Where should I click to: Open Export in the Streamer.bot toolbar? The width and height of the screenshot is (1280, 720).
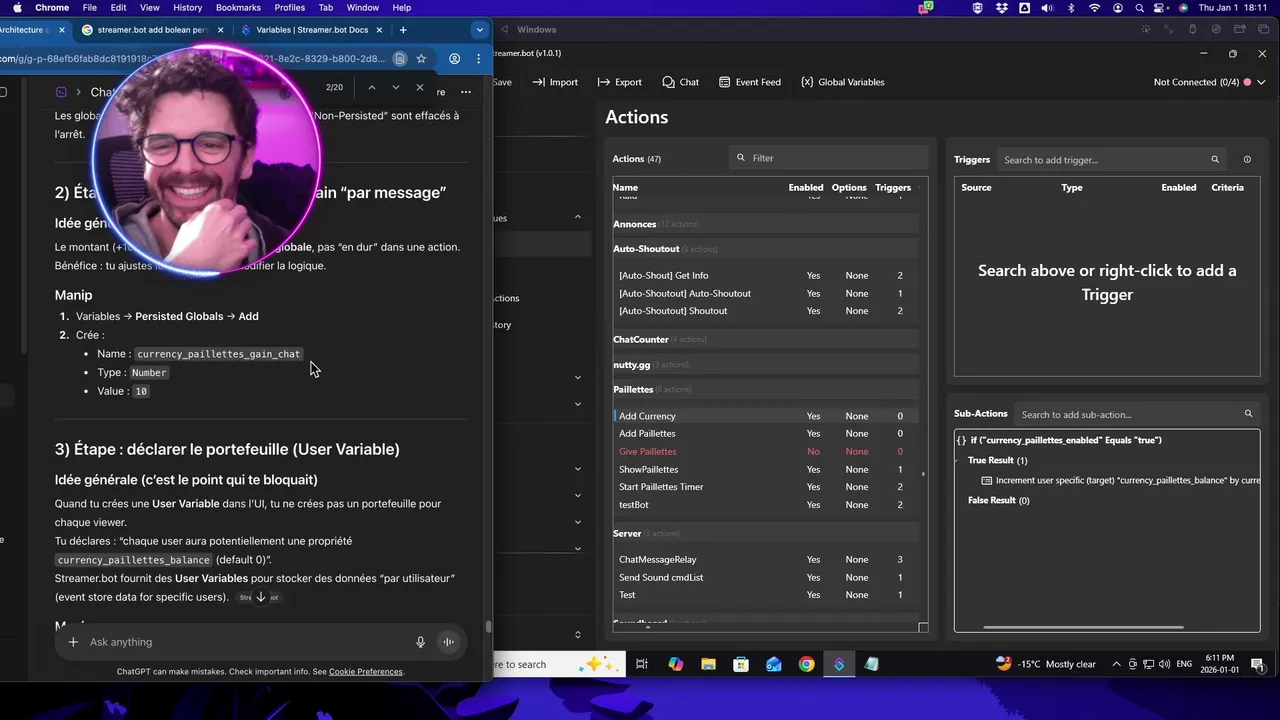[619, 82]
